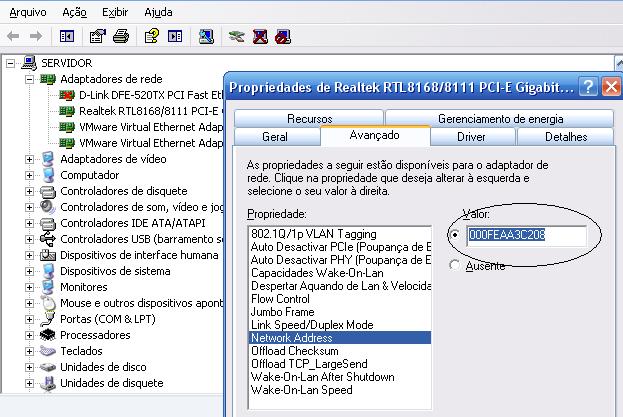Image resolution: width=623 pixels, height=417 pixels.
Task: Open the Properties toolbar icon
Action: pos(98,37)
